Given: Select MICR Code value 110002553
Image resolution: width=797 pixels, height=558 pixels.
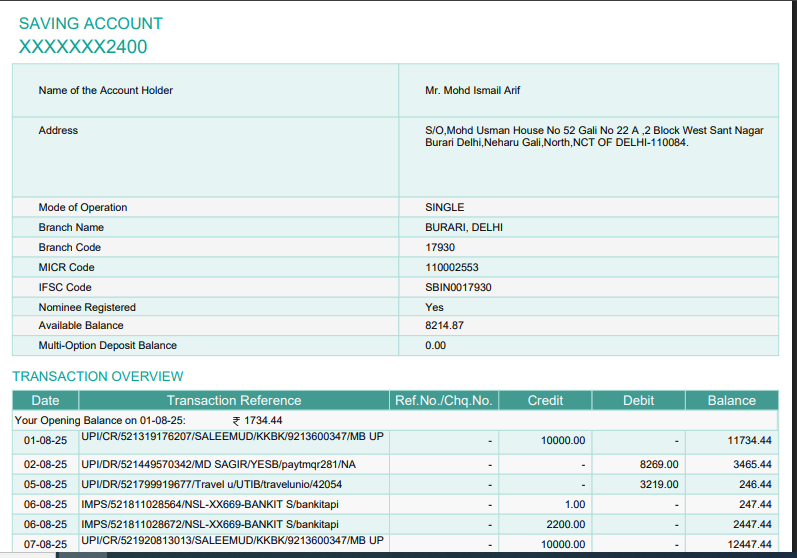Looking at the screenshot, I should (452, 268).
